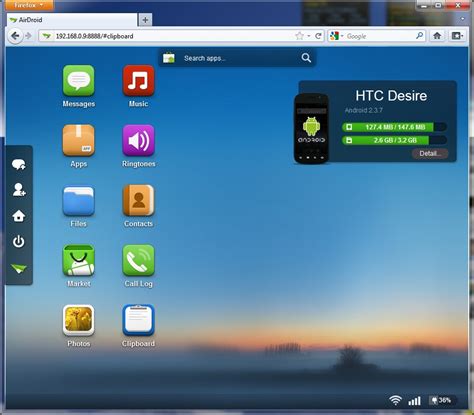Click the HTC Desire phone image

pos(311,129)
